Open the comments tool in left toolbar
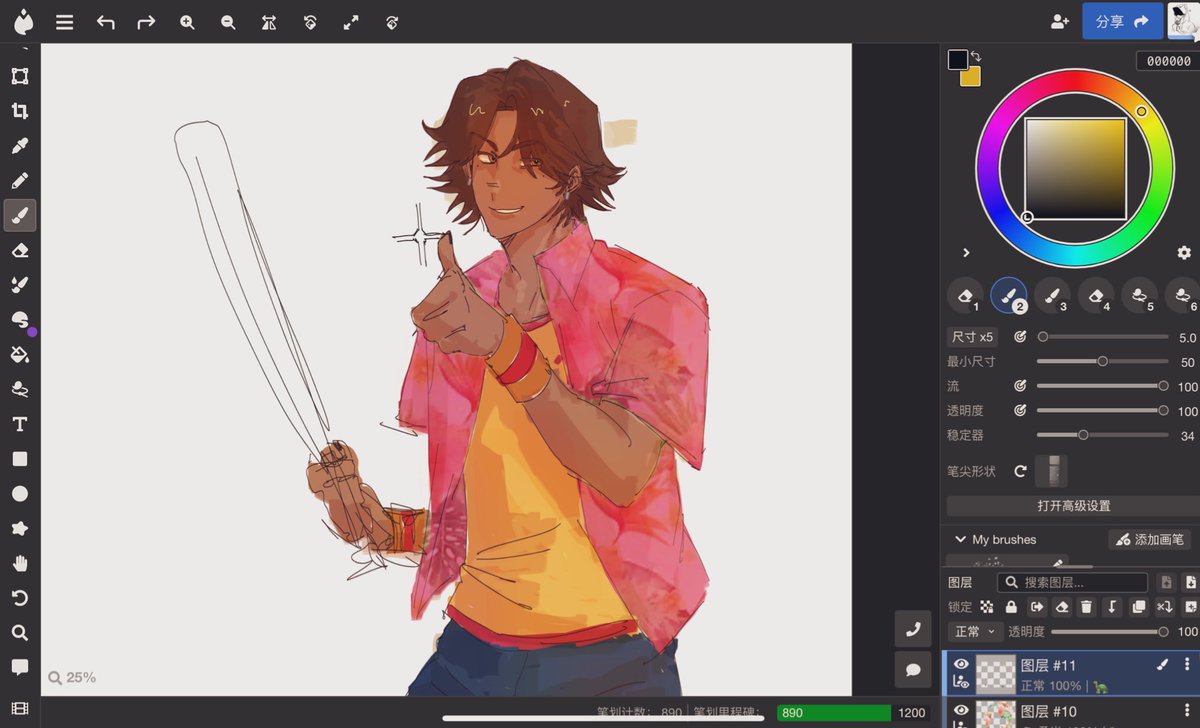This screenshot has height=728, width=1200. (x=19, y=667)
